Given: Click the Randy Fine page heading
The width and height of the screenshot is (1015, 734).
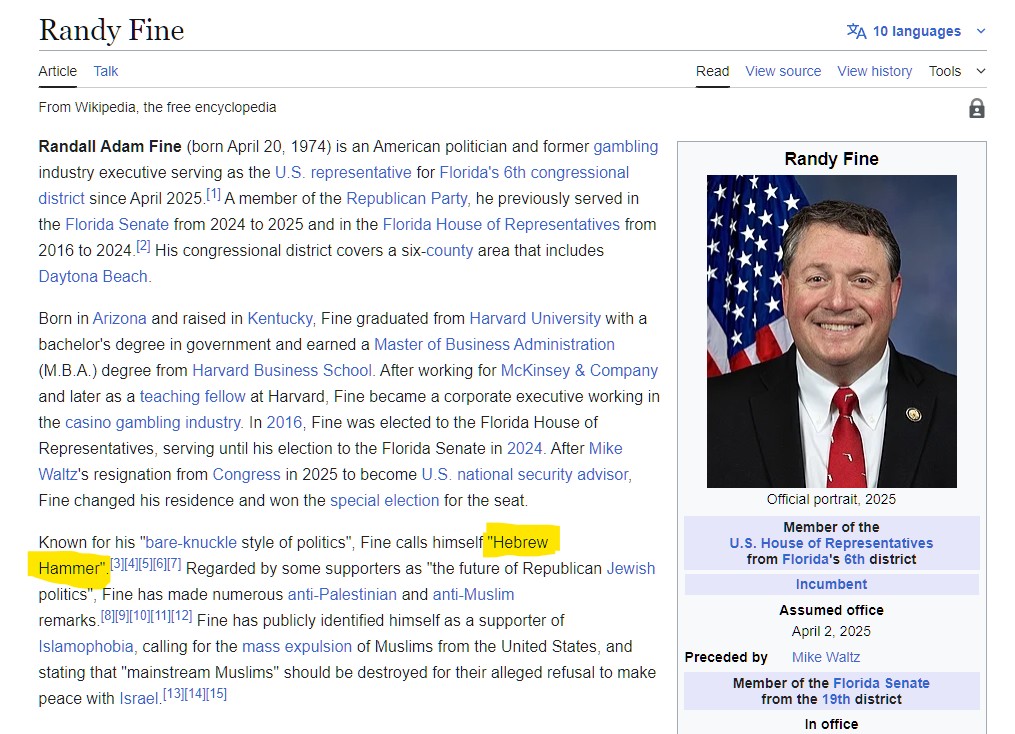Looking at the screenshot, I should tap(111, 30).
